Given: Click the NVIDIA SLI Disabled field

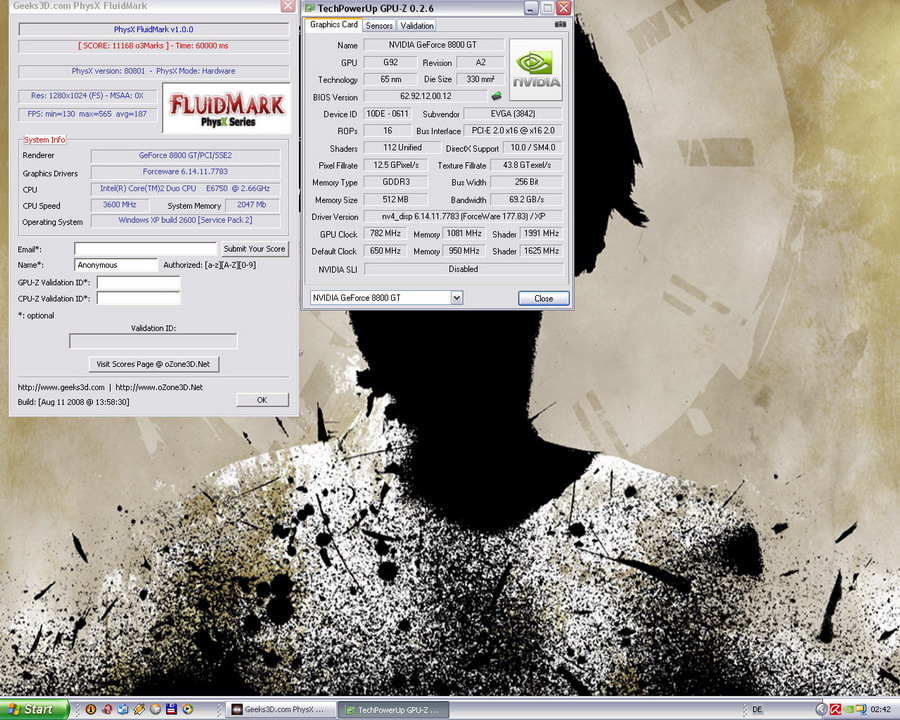Looking at the screenshot, I should point(463,269).
